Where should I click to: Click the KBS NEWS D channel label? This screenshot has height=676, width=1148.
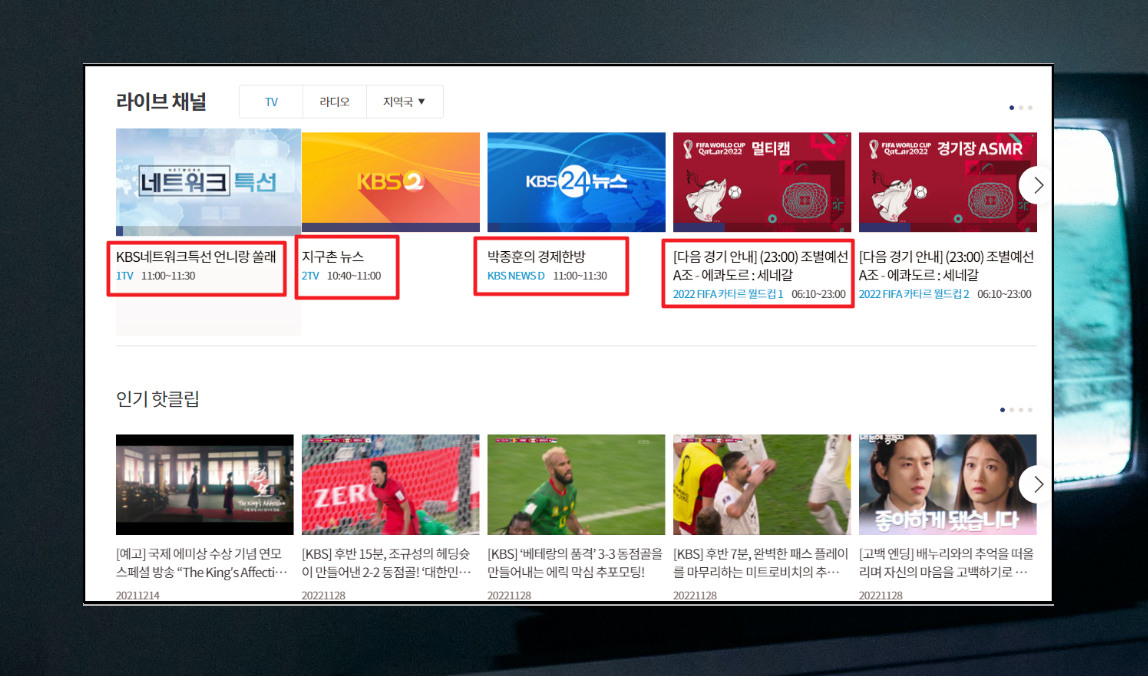pyautogui.click(x=516, y=276)
